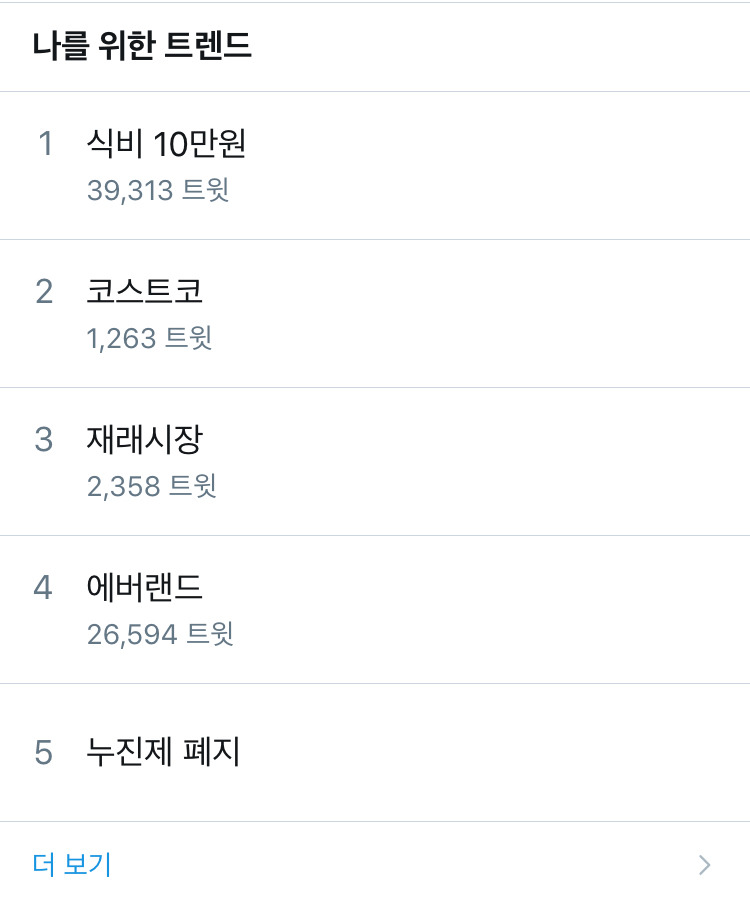The height and width of the screenshot is (903, 750).
Task: Click the 1,263 트윗 count
Action: pos(149,338)
